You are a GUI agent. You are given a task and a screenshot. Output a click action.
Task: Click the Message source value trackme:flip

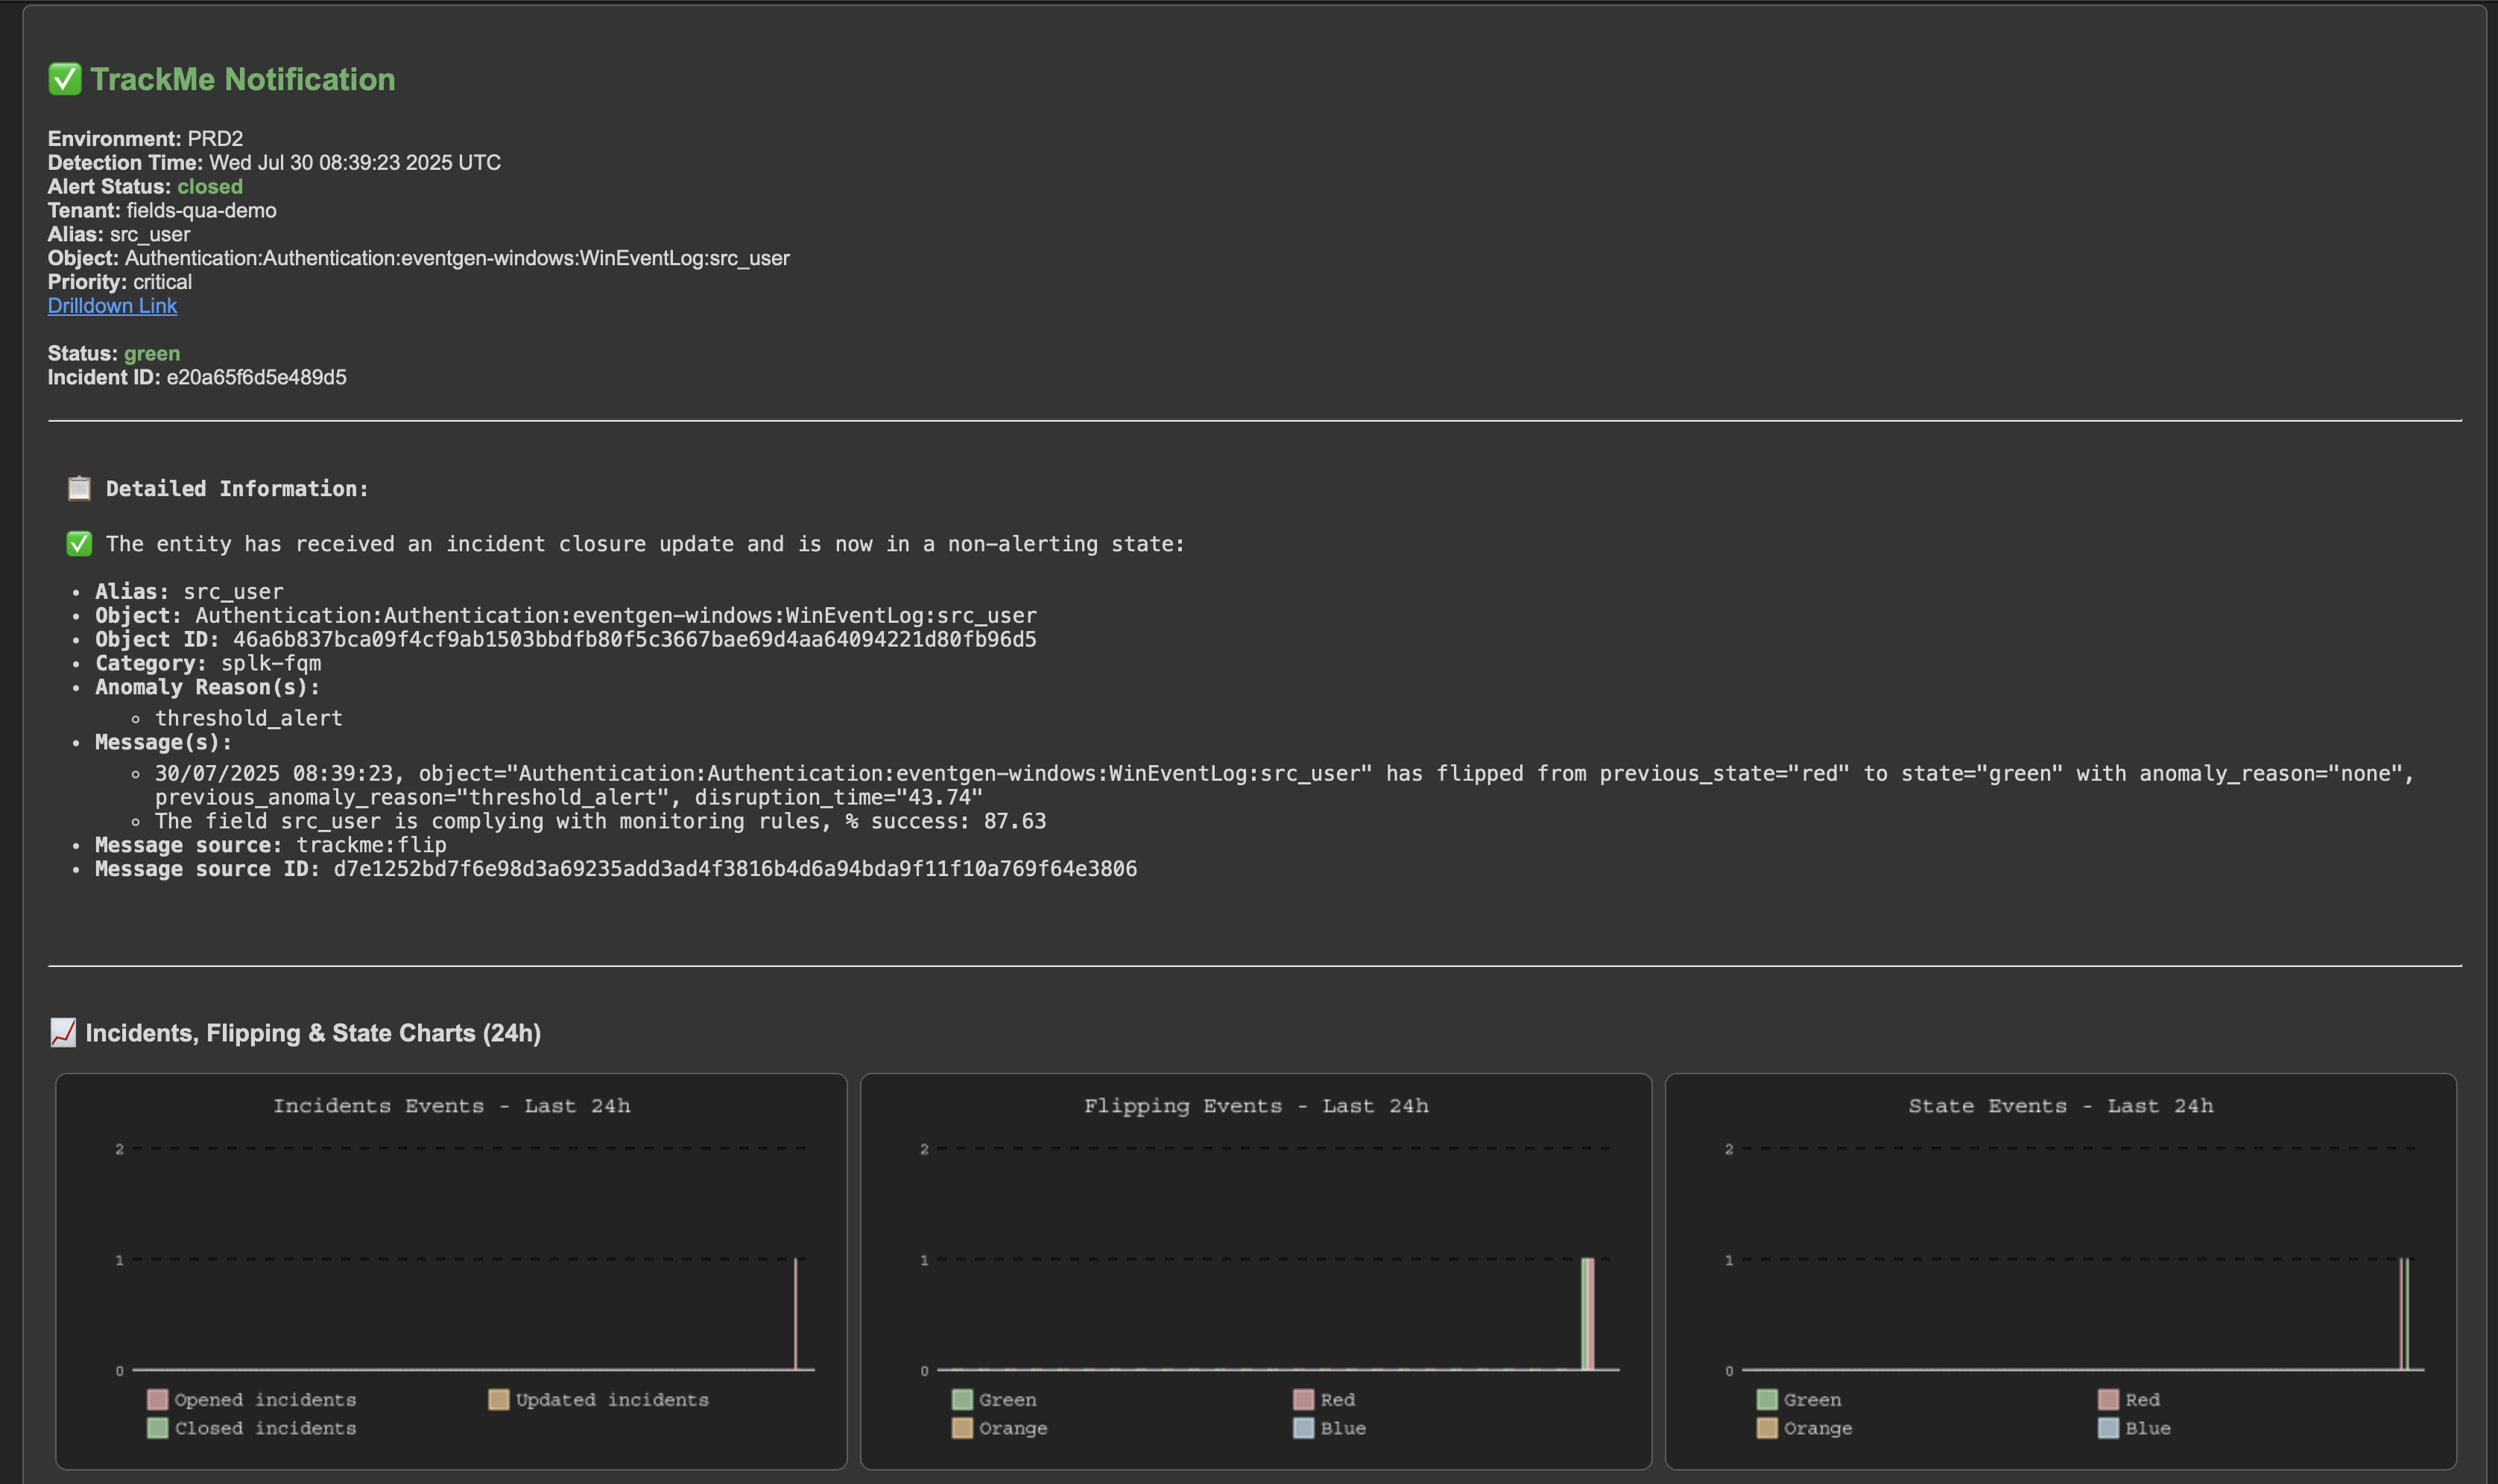371,845
